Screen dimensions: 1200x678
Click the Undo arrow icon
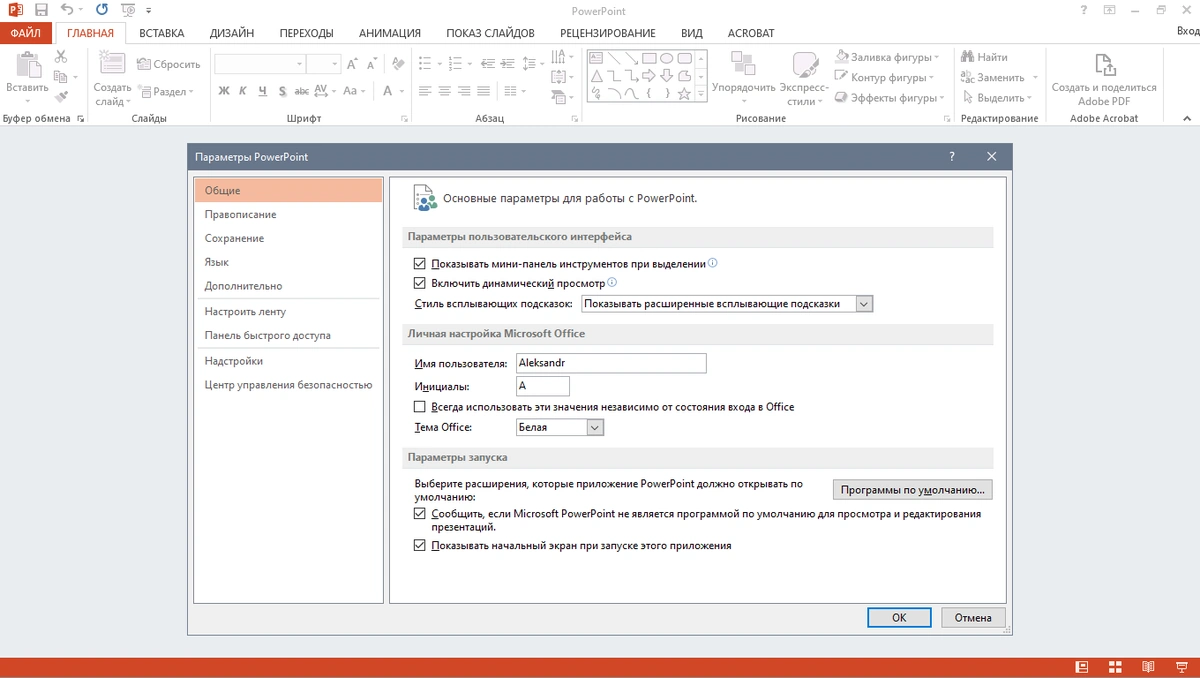[67, 10]
